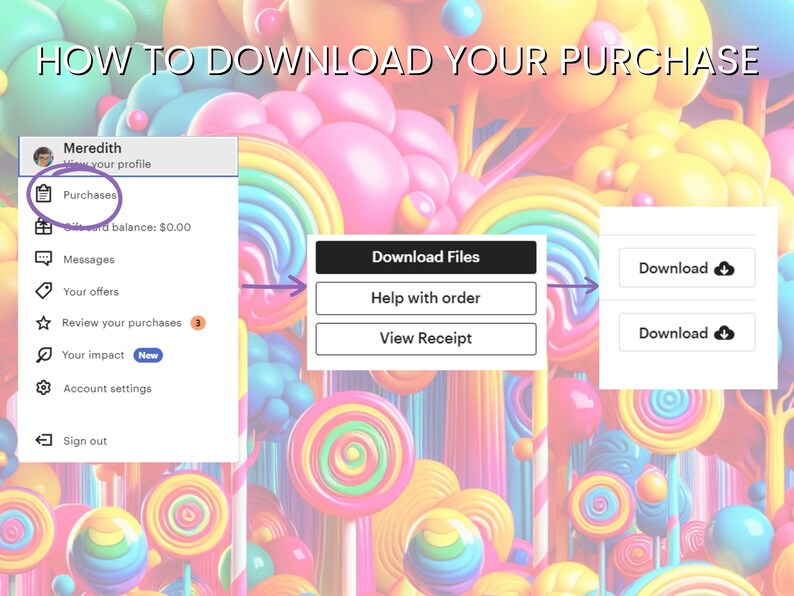This screenshot has height=596, width=794.
Task: Click the Review purchases star icon
Action: (x=44, y=323)
